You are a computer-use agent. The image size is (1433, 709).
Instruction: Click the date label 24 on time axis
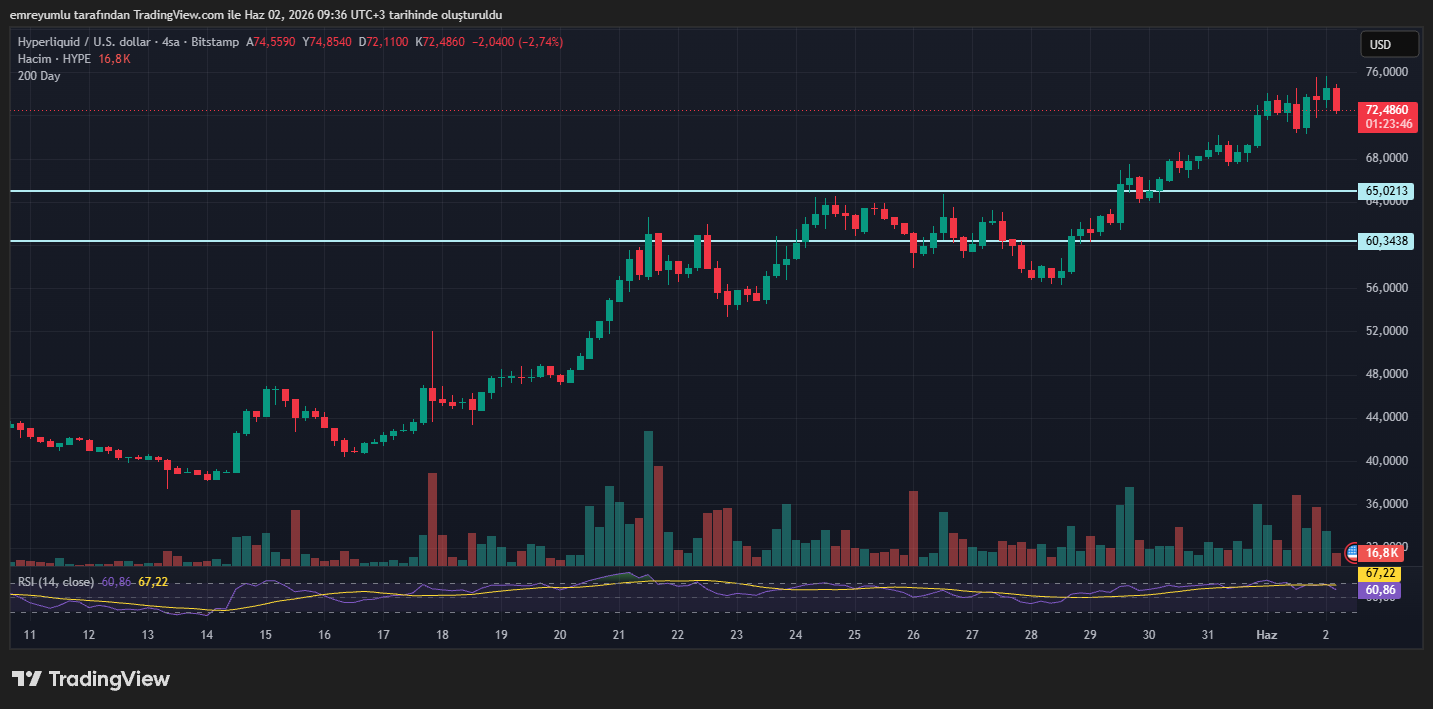pyautogui.click(x=795, y=635)
